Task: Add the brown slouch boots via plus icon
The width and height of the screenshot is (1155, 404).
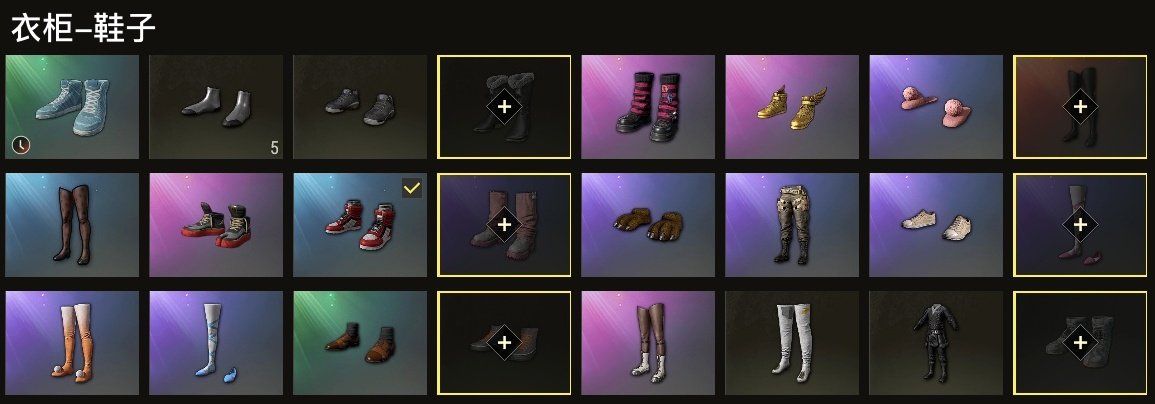Action: pos(504,225)
